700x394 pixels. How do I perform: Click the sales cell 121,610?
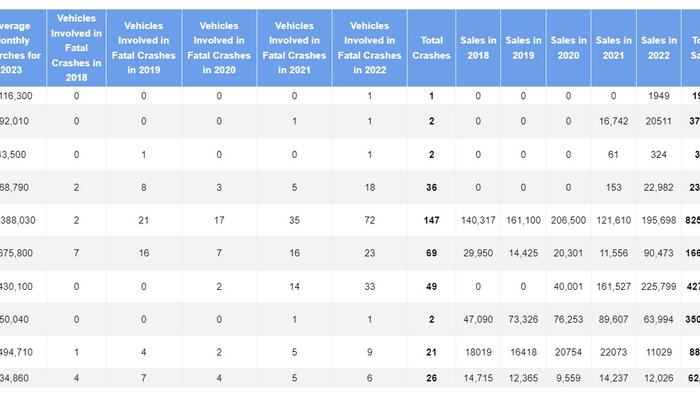pyautogui.click(x=613, y=220)
